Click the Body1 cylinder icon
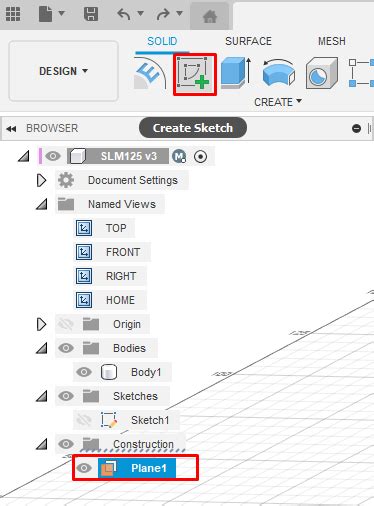This screenshot has height=506, width=374. point(109,372)
